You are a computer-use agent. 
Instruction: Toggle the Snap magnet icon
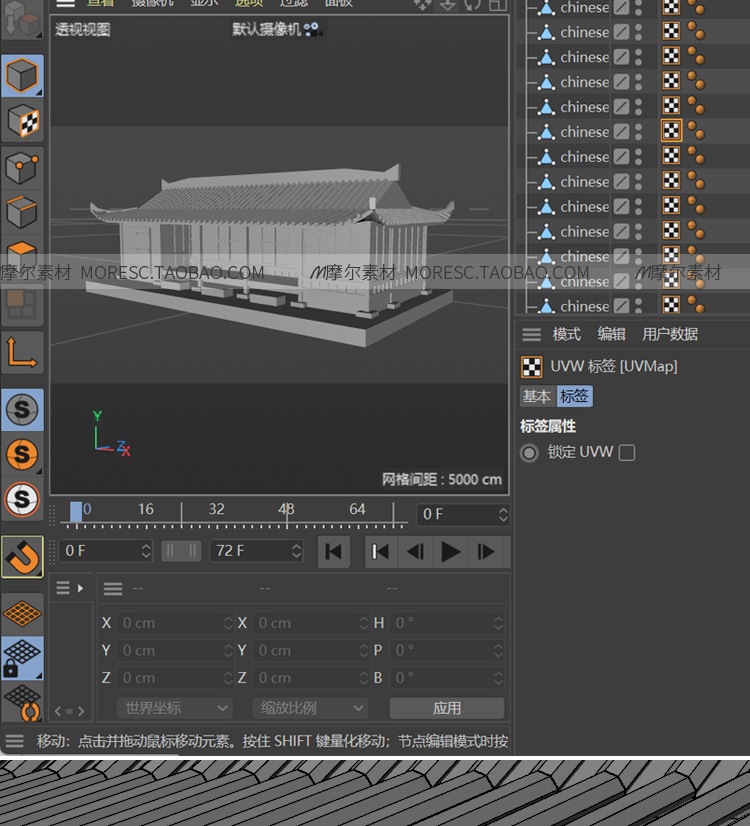point(22,557)
